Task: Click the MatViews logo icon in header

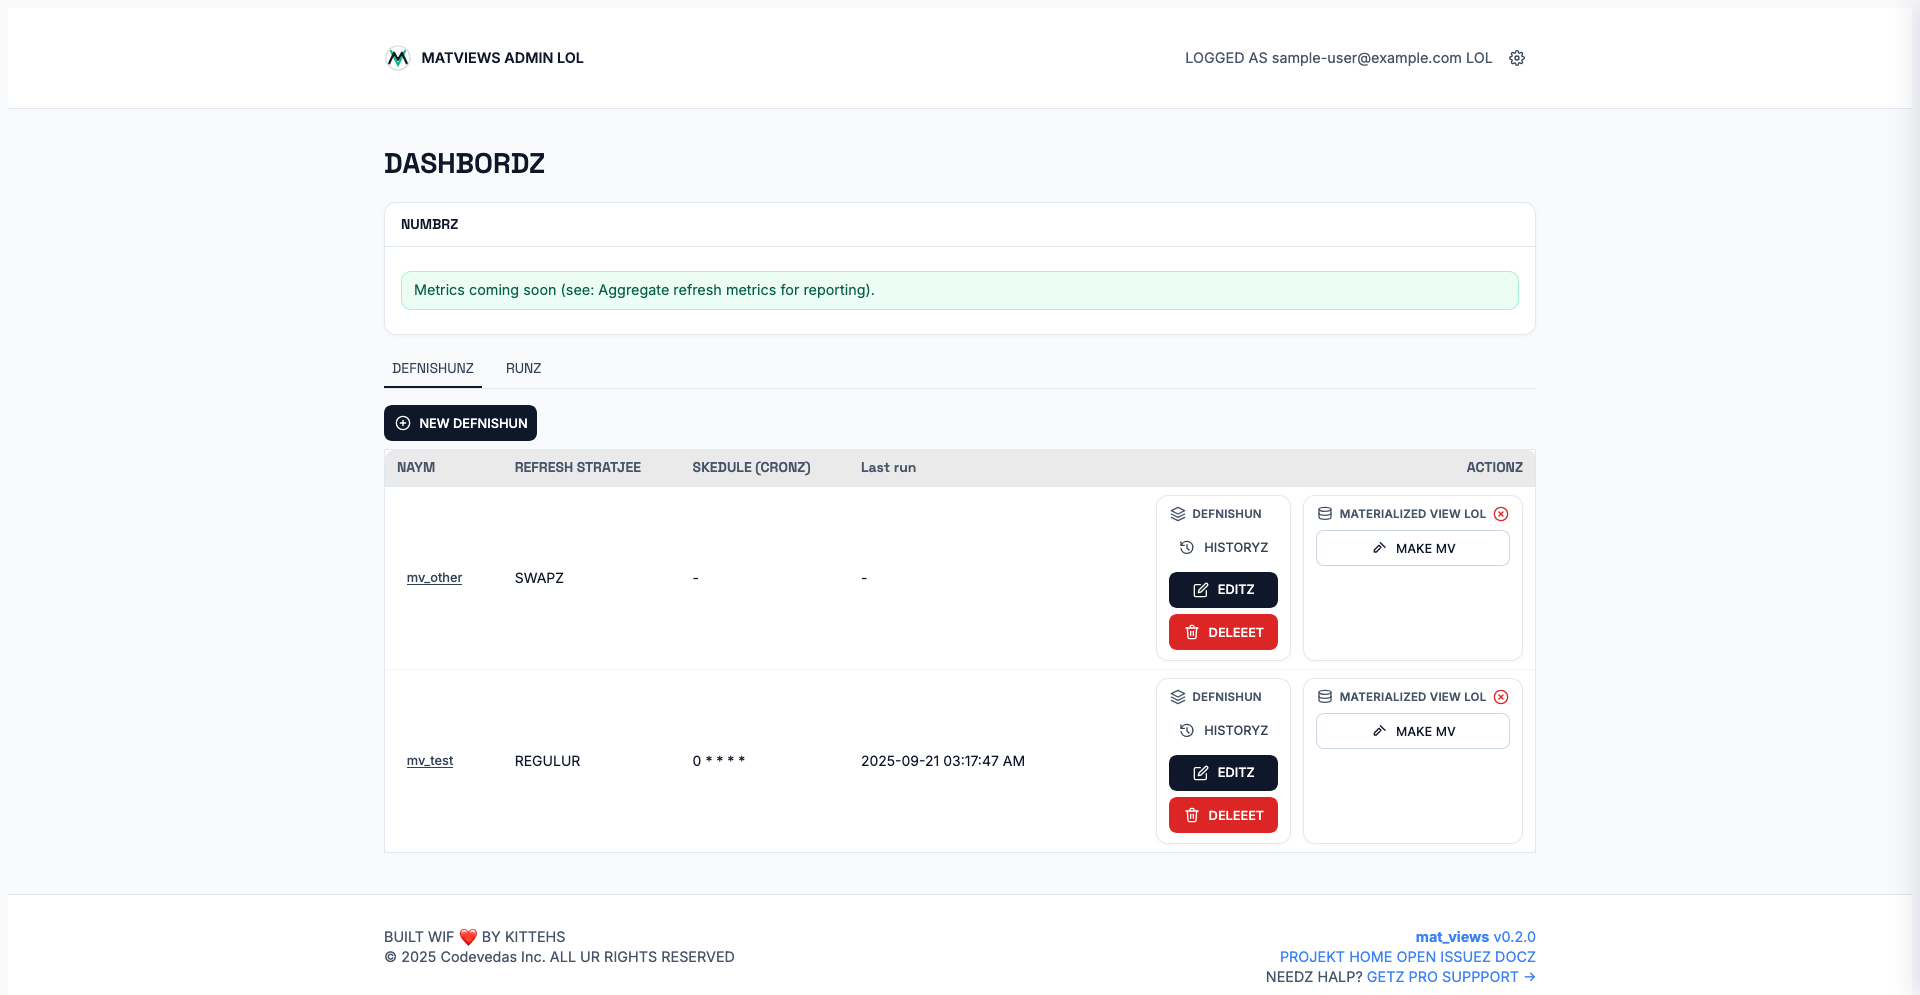Action: coord(397,58)
